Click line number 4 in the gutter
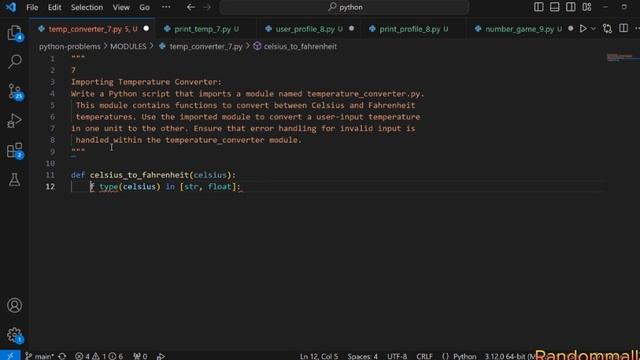Image resolution: width=640 pixels, height=360 pixels. [52, 93]
